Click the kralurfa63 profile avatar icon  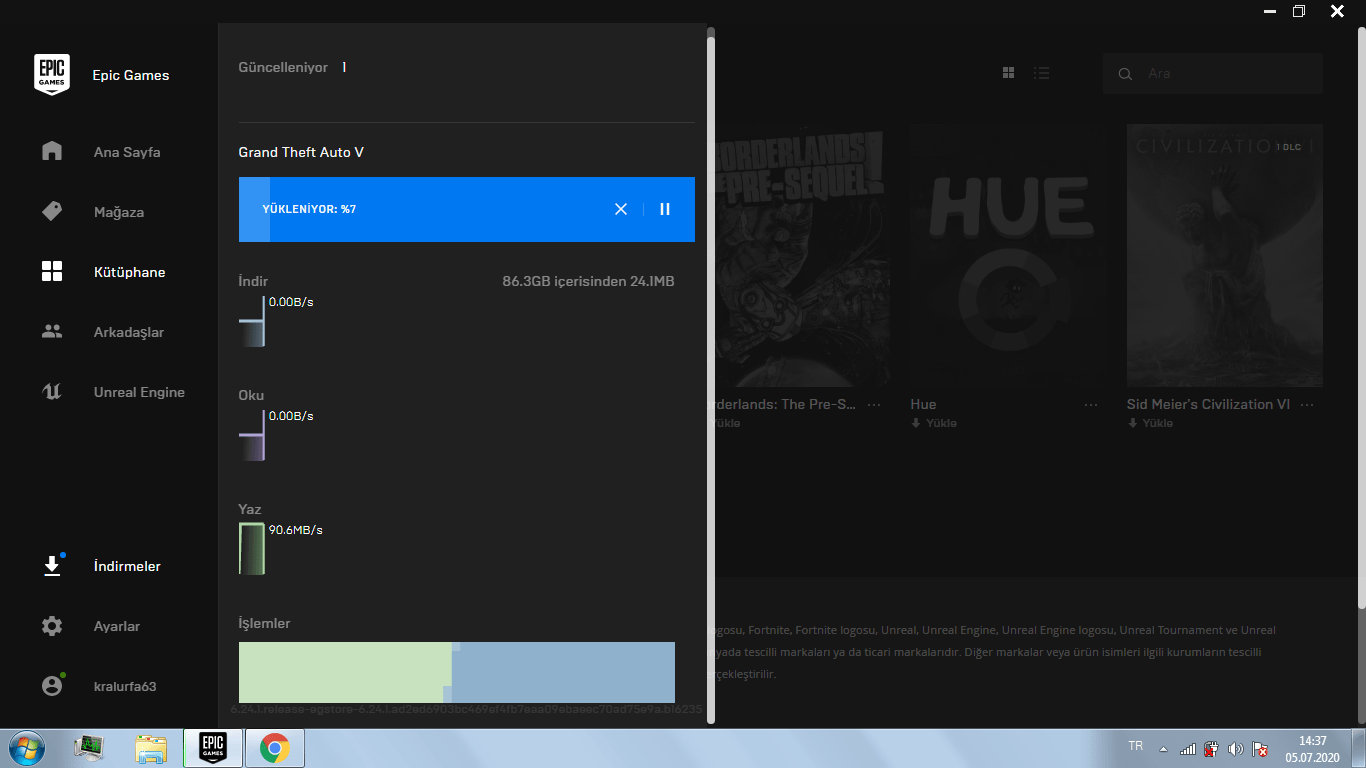pyautogui.click(x=52, y=686)
